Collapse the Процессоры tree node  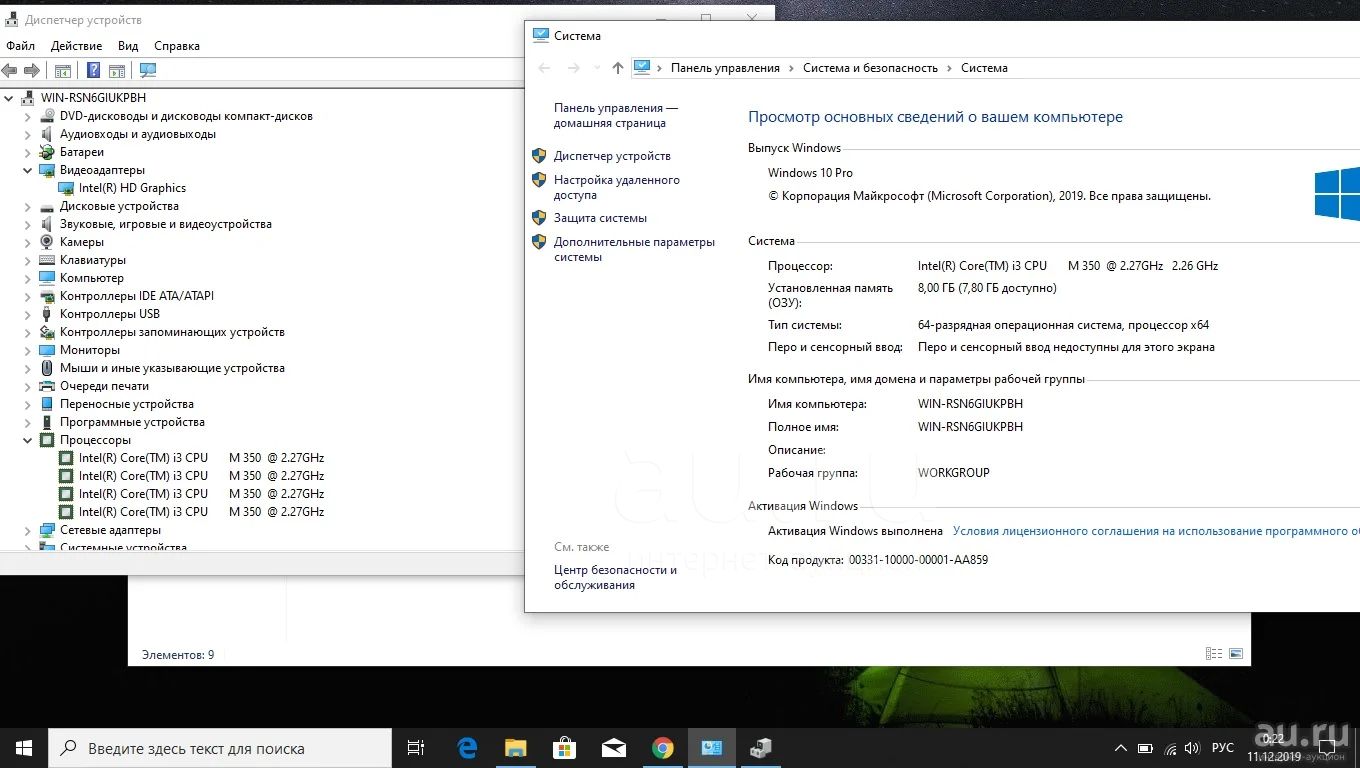(28, 440)
